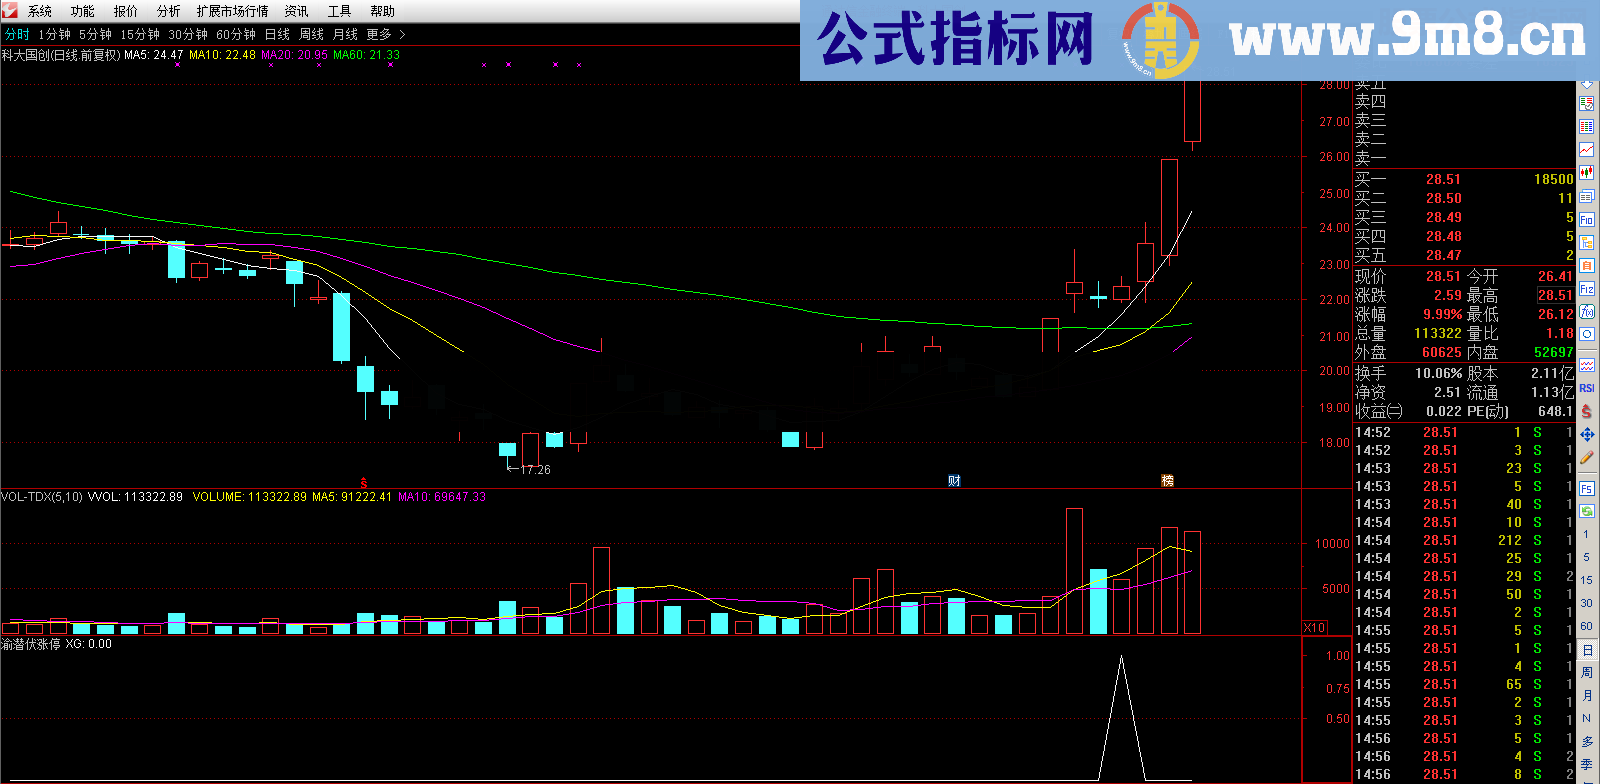The width and height of the screenshot is (1600, 784).
Task: Click the green refresh icon
Action: (x=1587, y=511)
